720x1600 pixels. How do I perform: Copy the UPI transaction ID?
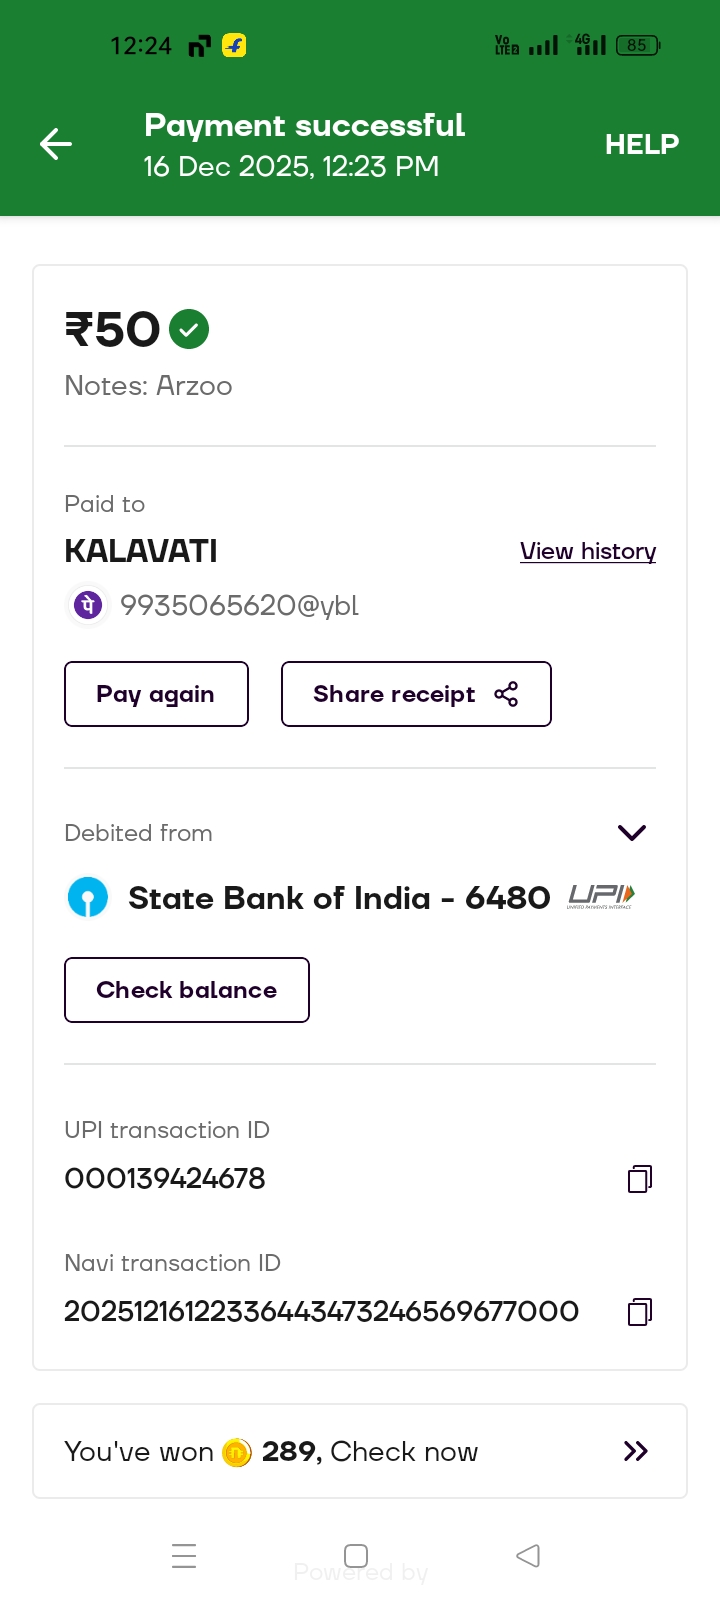click(x=640, y=1179)
